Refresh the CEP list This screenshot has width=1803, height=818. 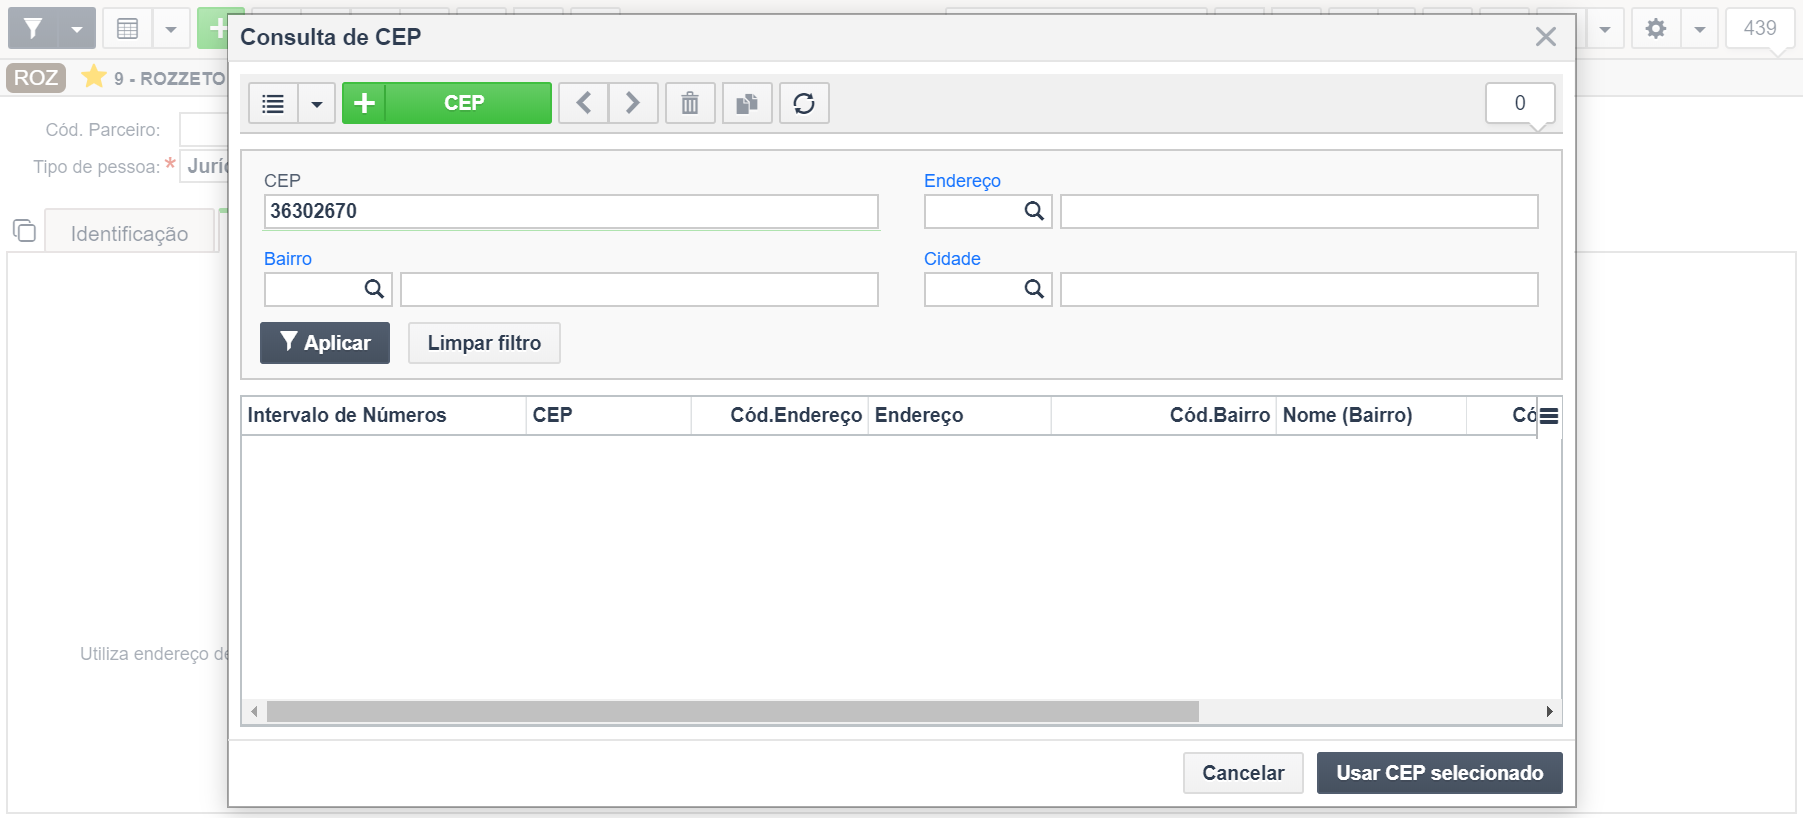pos(804,103)
